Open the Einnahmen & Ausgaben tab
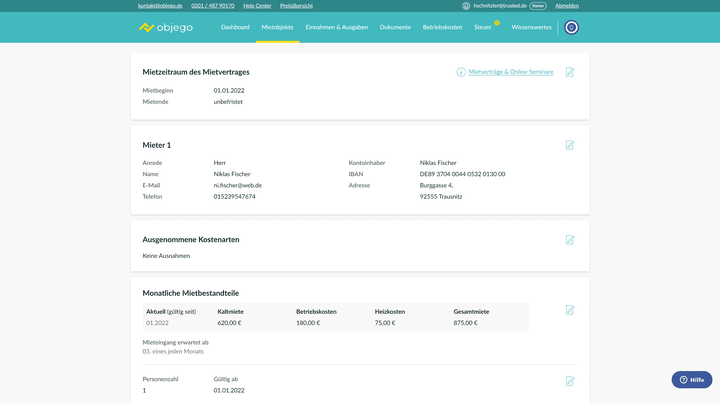The image size is (720, 405). coord(337,27)
